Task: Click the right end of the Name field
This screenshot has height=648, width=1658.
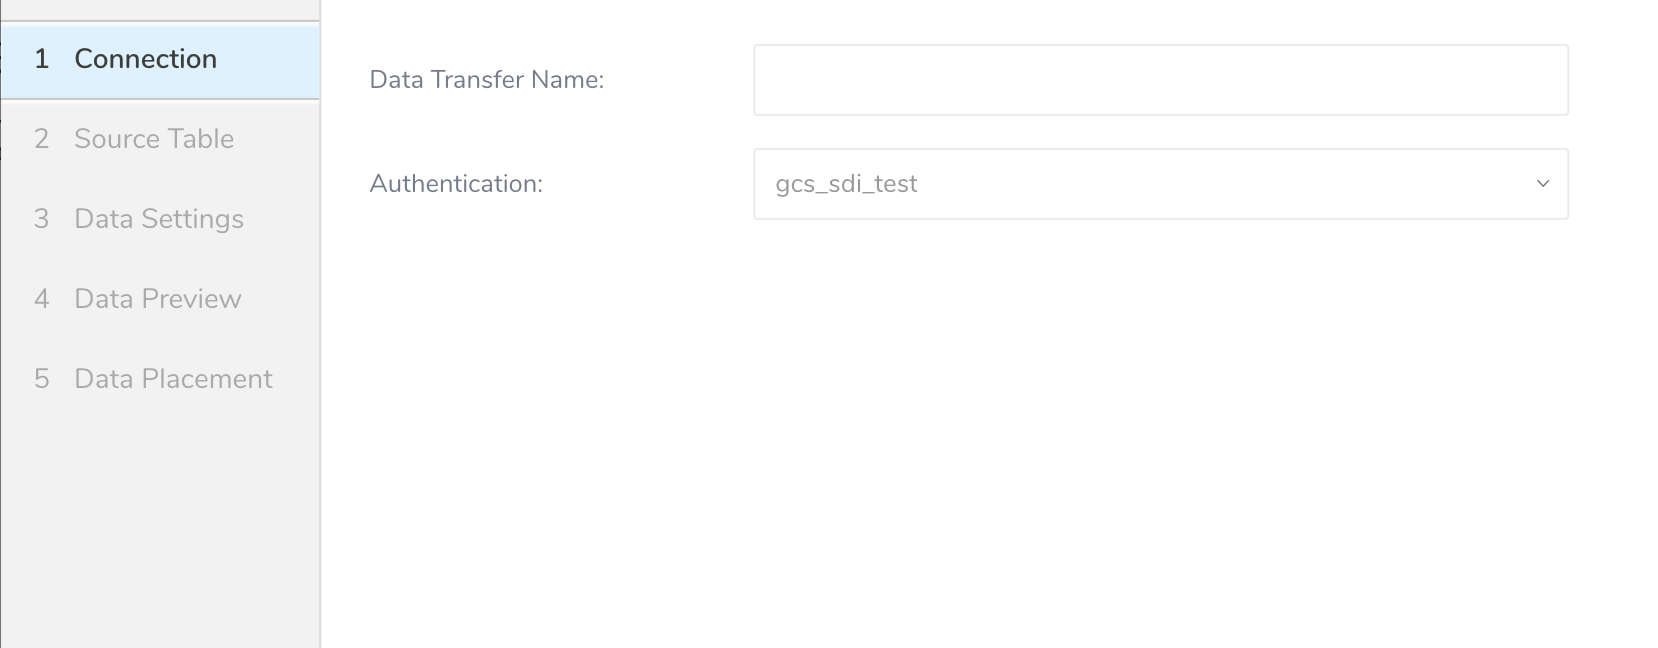Action: (x=1540, y=80)
